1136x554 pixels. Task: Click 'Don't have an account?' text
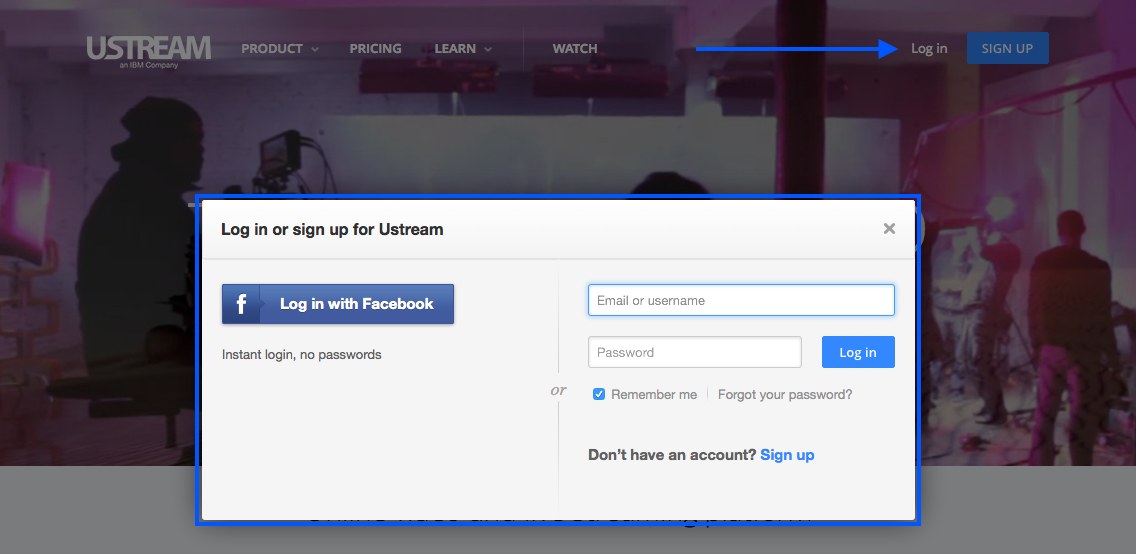pyautogui.click(x=672, y=455)
